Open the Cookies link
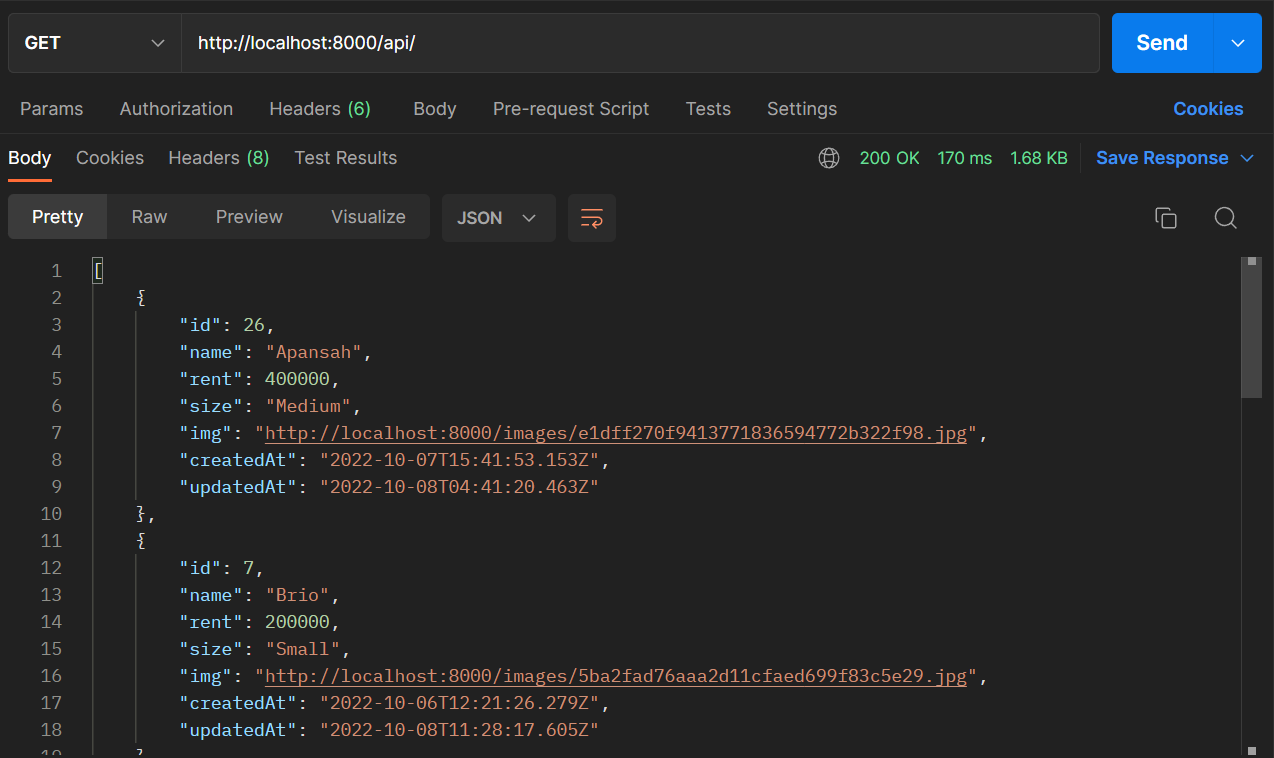Image resolution: width=1274 pixels, height=758 pixels. (1208, 108)
